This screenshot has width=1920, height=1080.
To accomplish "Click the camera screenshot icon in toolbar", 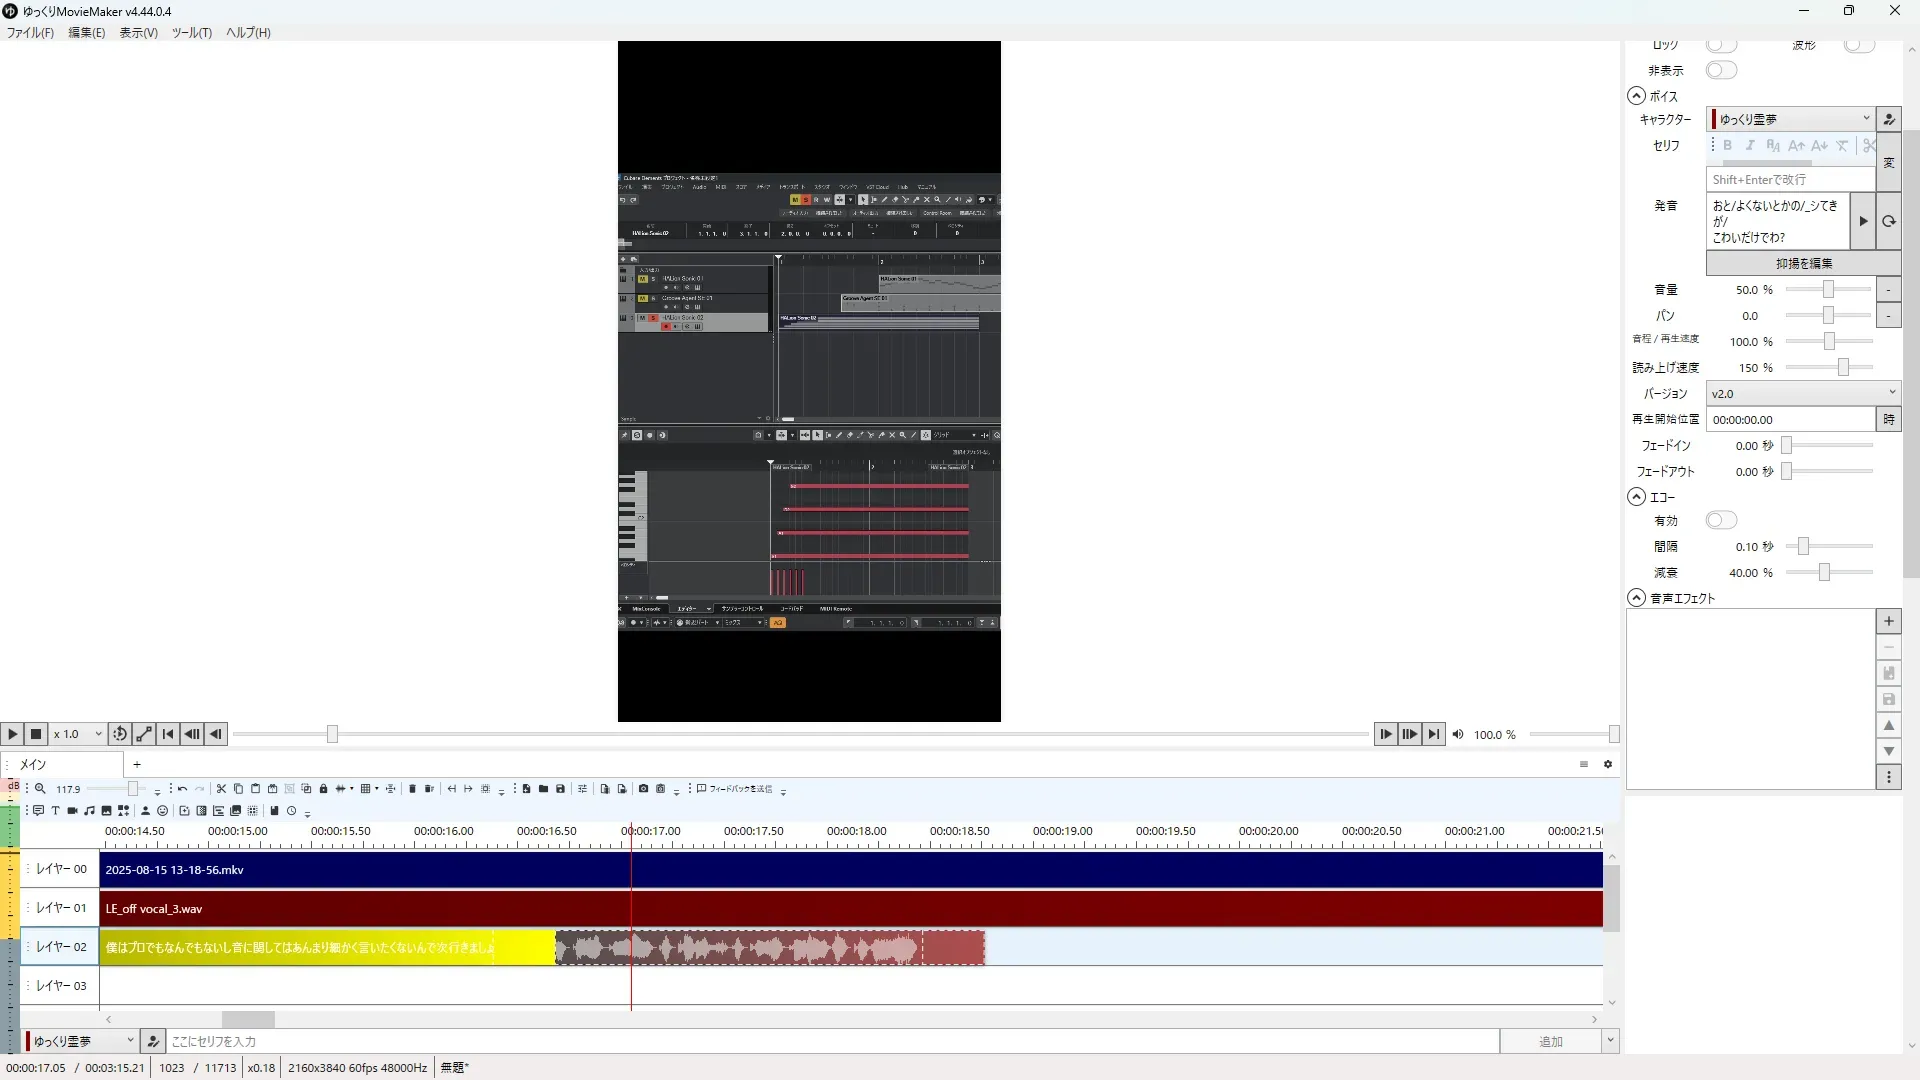I will pyautogui.click(x=643, y=789).
